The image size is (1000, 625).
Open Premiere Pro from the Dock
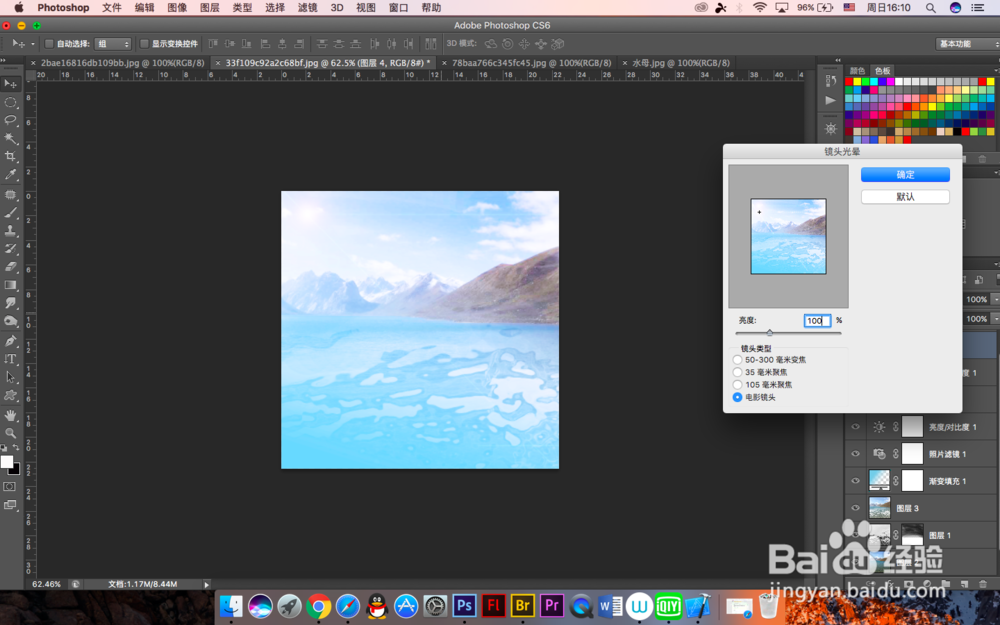(552, 605)
